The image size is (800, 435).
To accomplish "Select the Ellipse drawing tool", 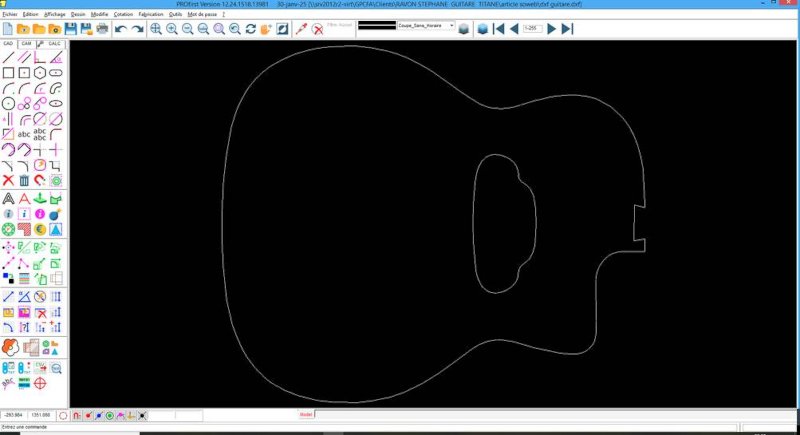I will point(56,104).
